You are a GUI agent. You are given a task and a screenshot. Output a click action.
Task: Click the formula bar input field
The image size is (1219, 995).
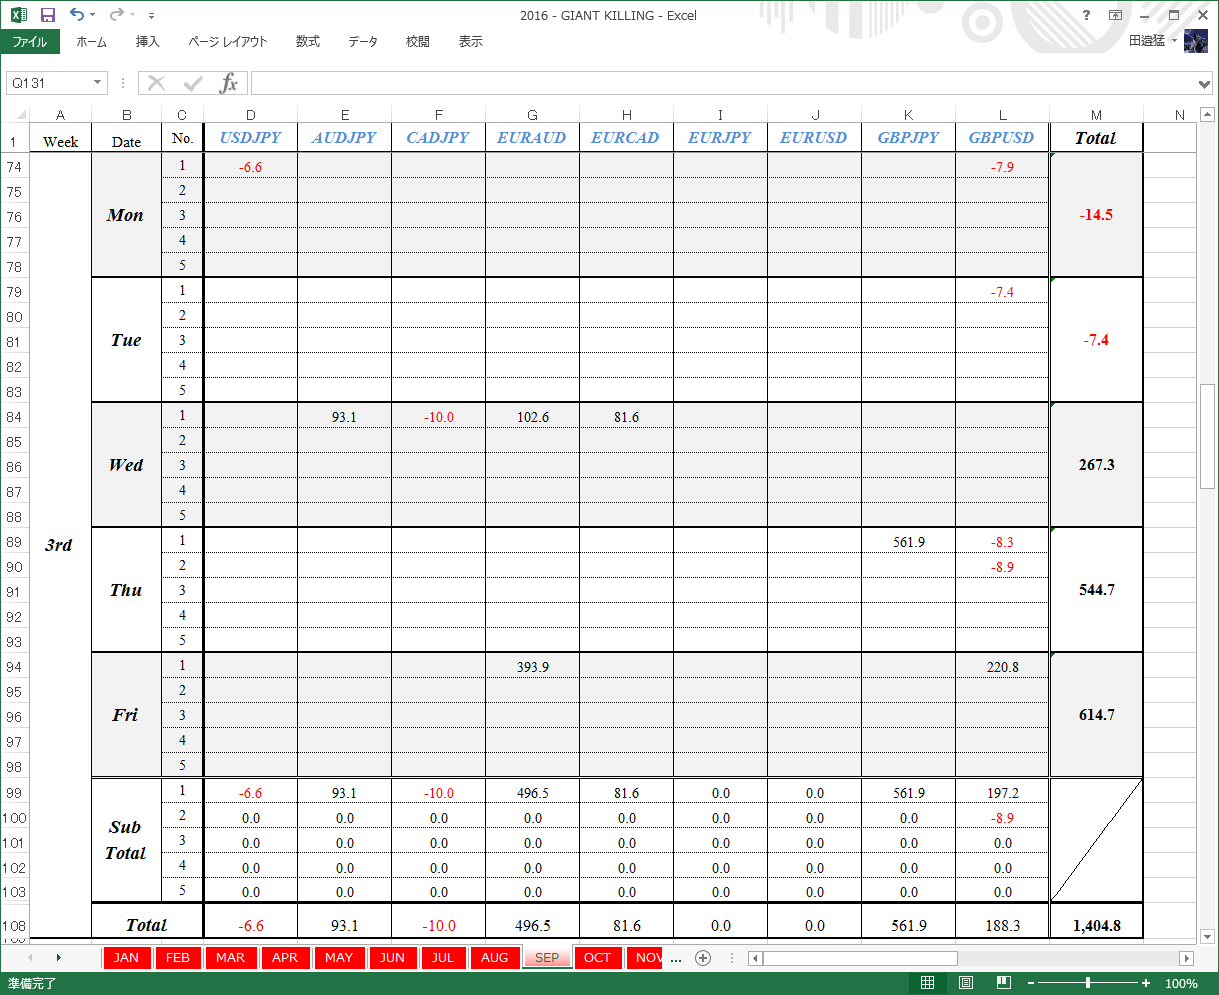722,83
